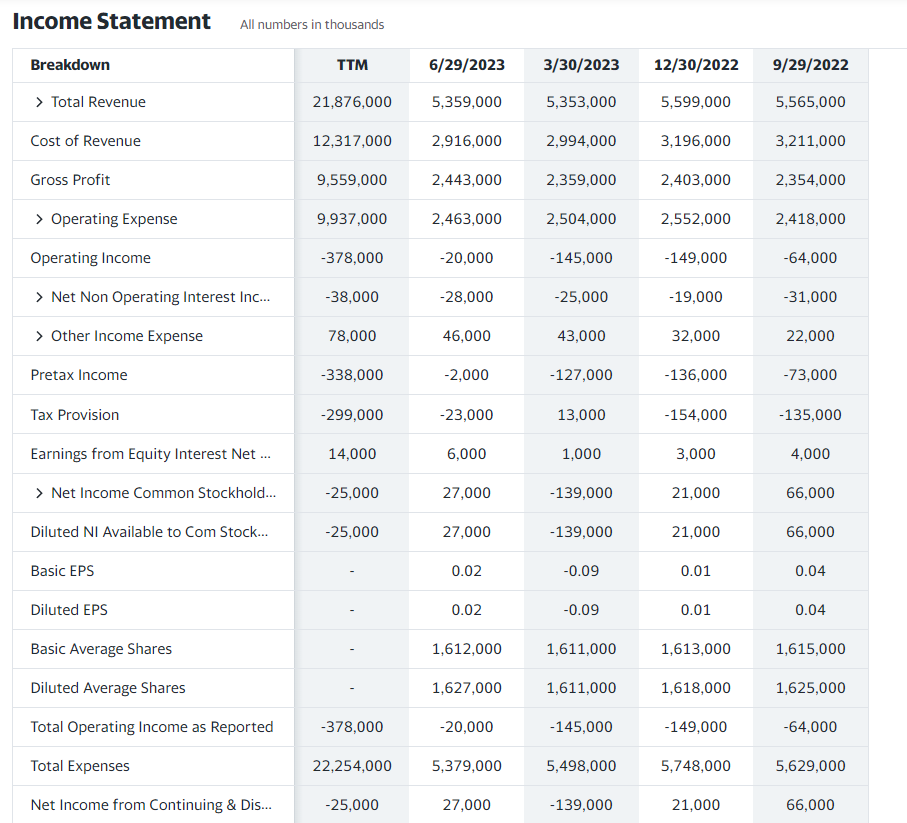The width and height of the screenshot is (907, 823).
Task: Expand Net Non Operating Interest row
Action: 39,297
